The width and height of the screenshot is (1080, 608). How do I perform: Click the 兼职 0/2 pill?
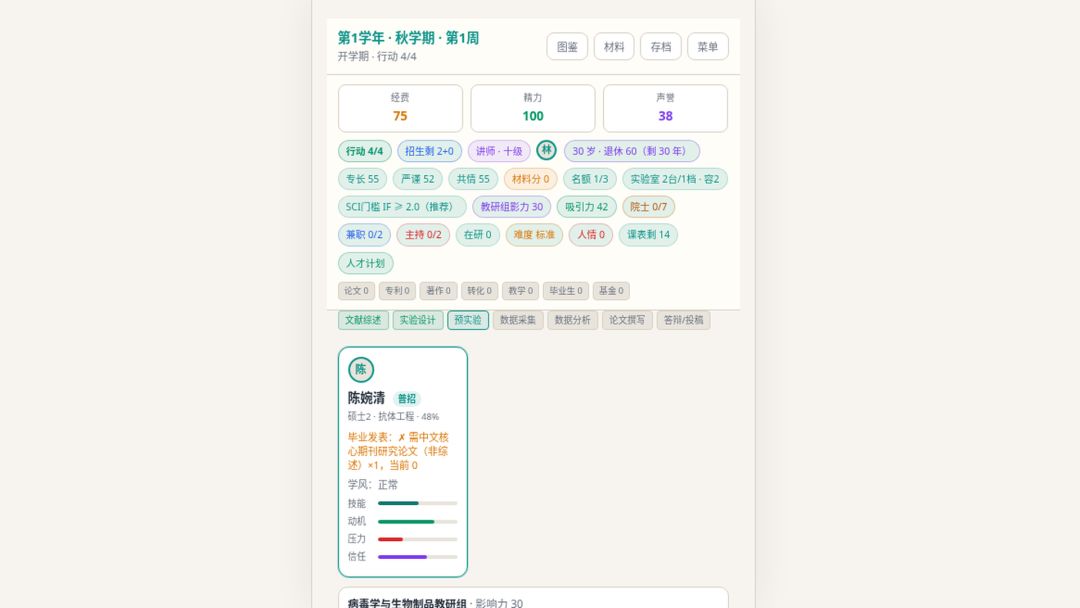pyautogui.click(x=364, y=235)
